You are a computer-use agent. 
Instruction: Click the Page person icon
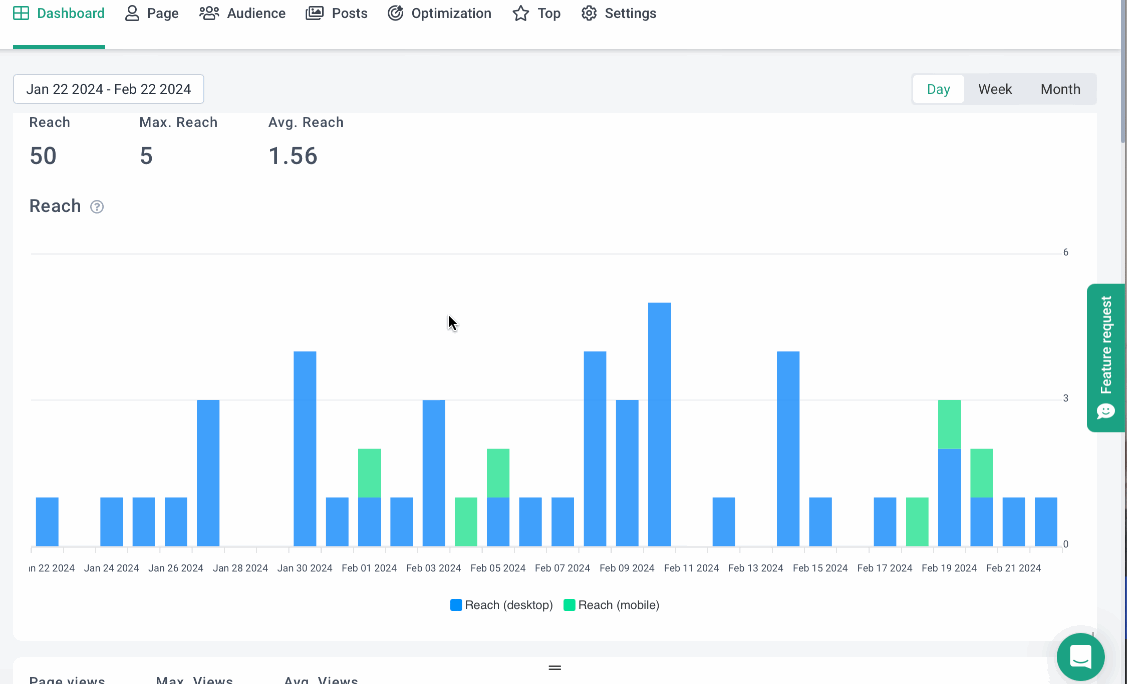click(x=132, y=14)
